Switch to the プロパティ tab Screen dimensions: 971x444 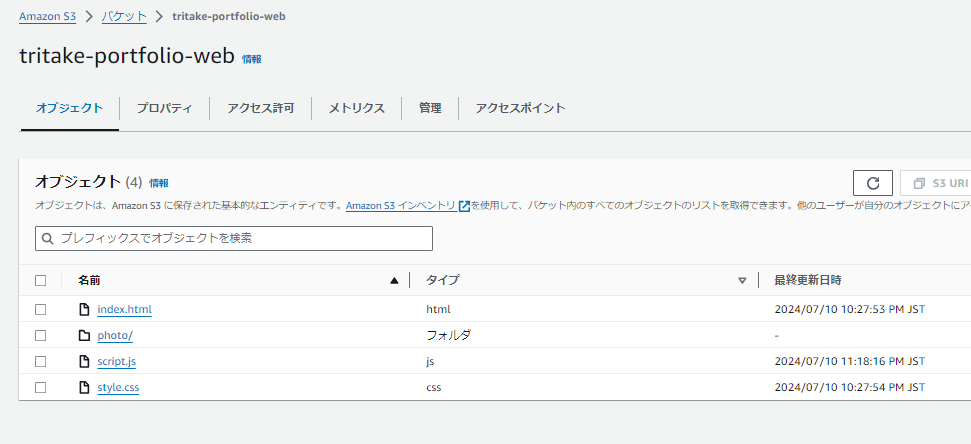click(164, 108)
